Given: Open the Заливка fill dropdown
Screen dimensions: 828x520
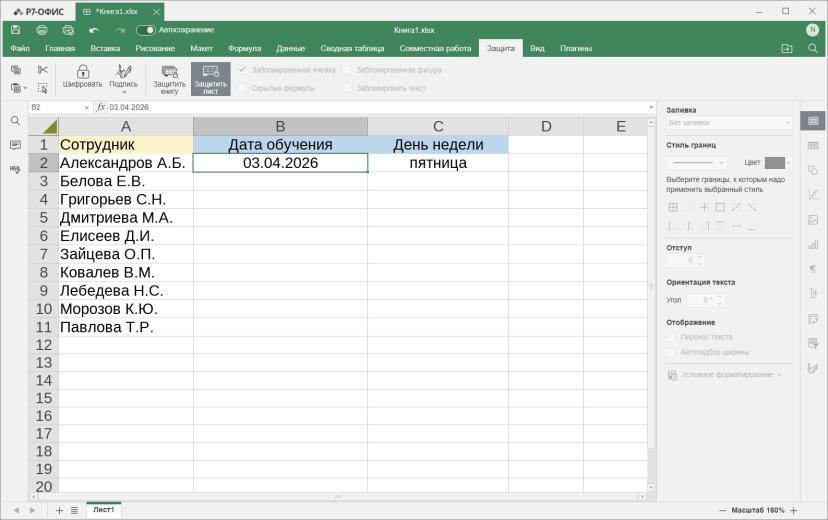Looking at the screenshot, I should pos(729,122).
